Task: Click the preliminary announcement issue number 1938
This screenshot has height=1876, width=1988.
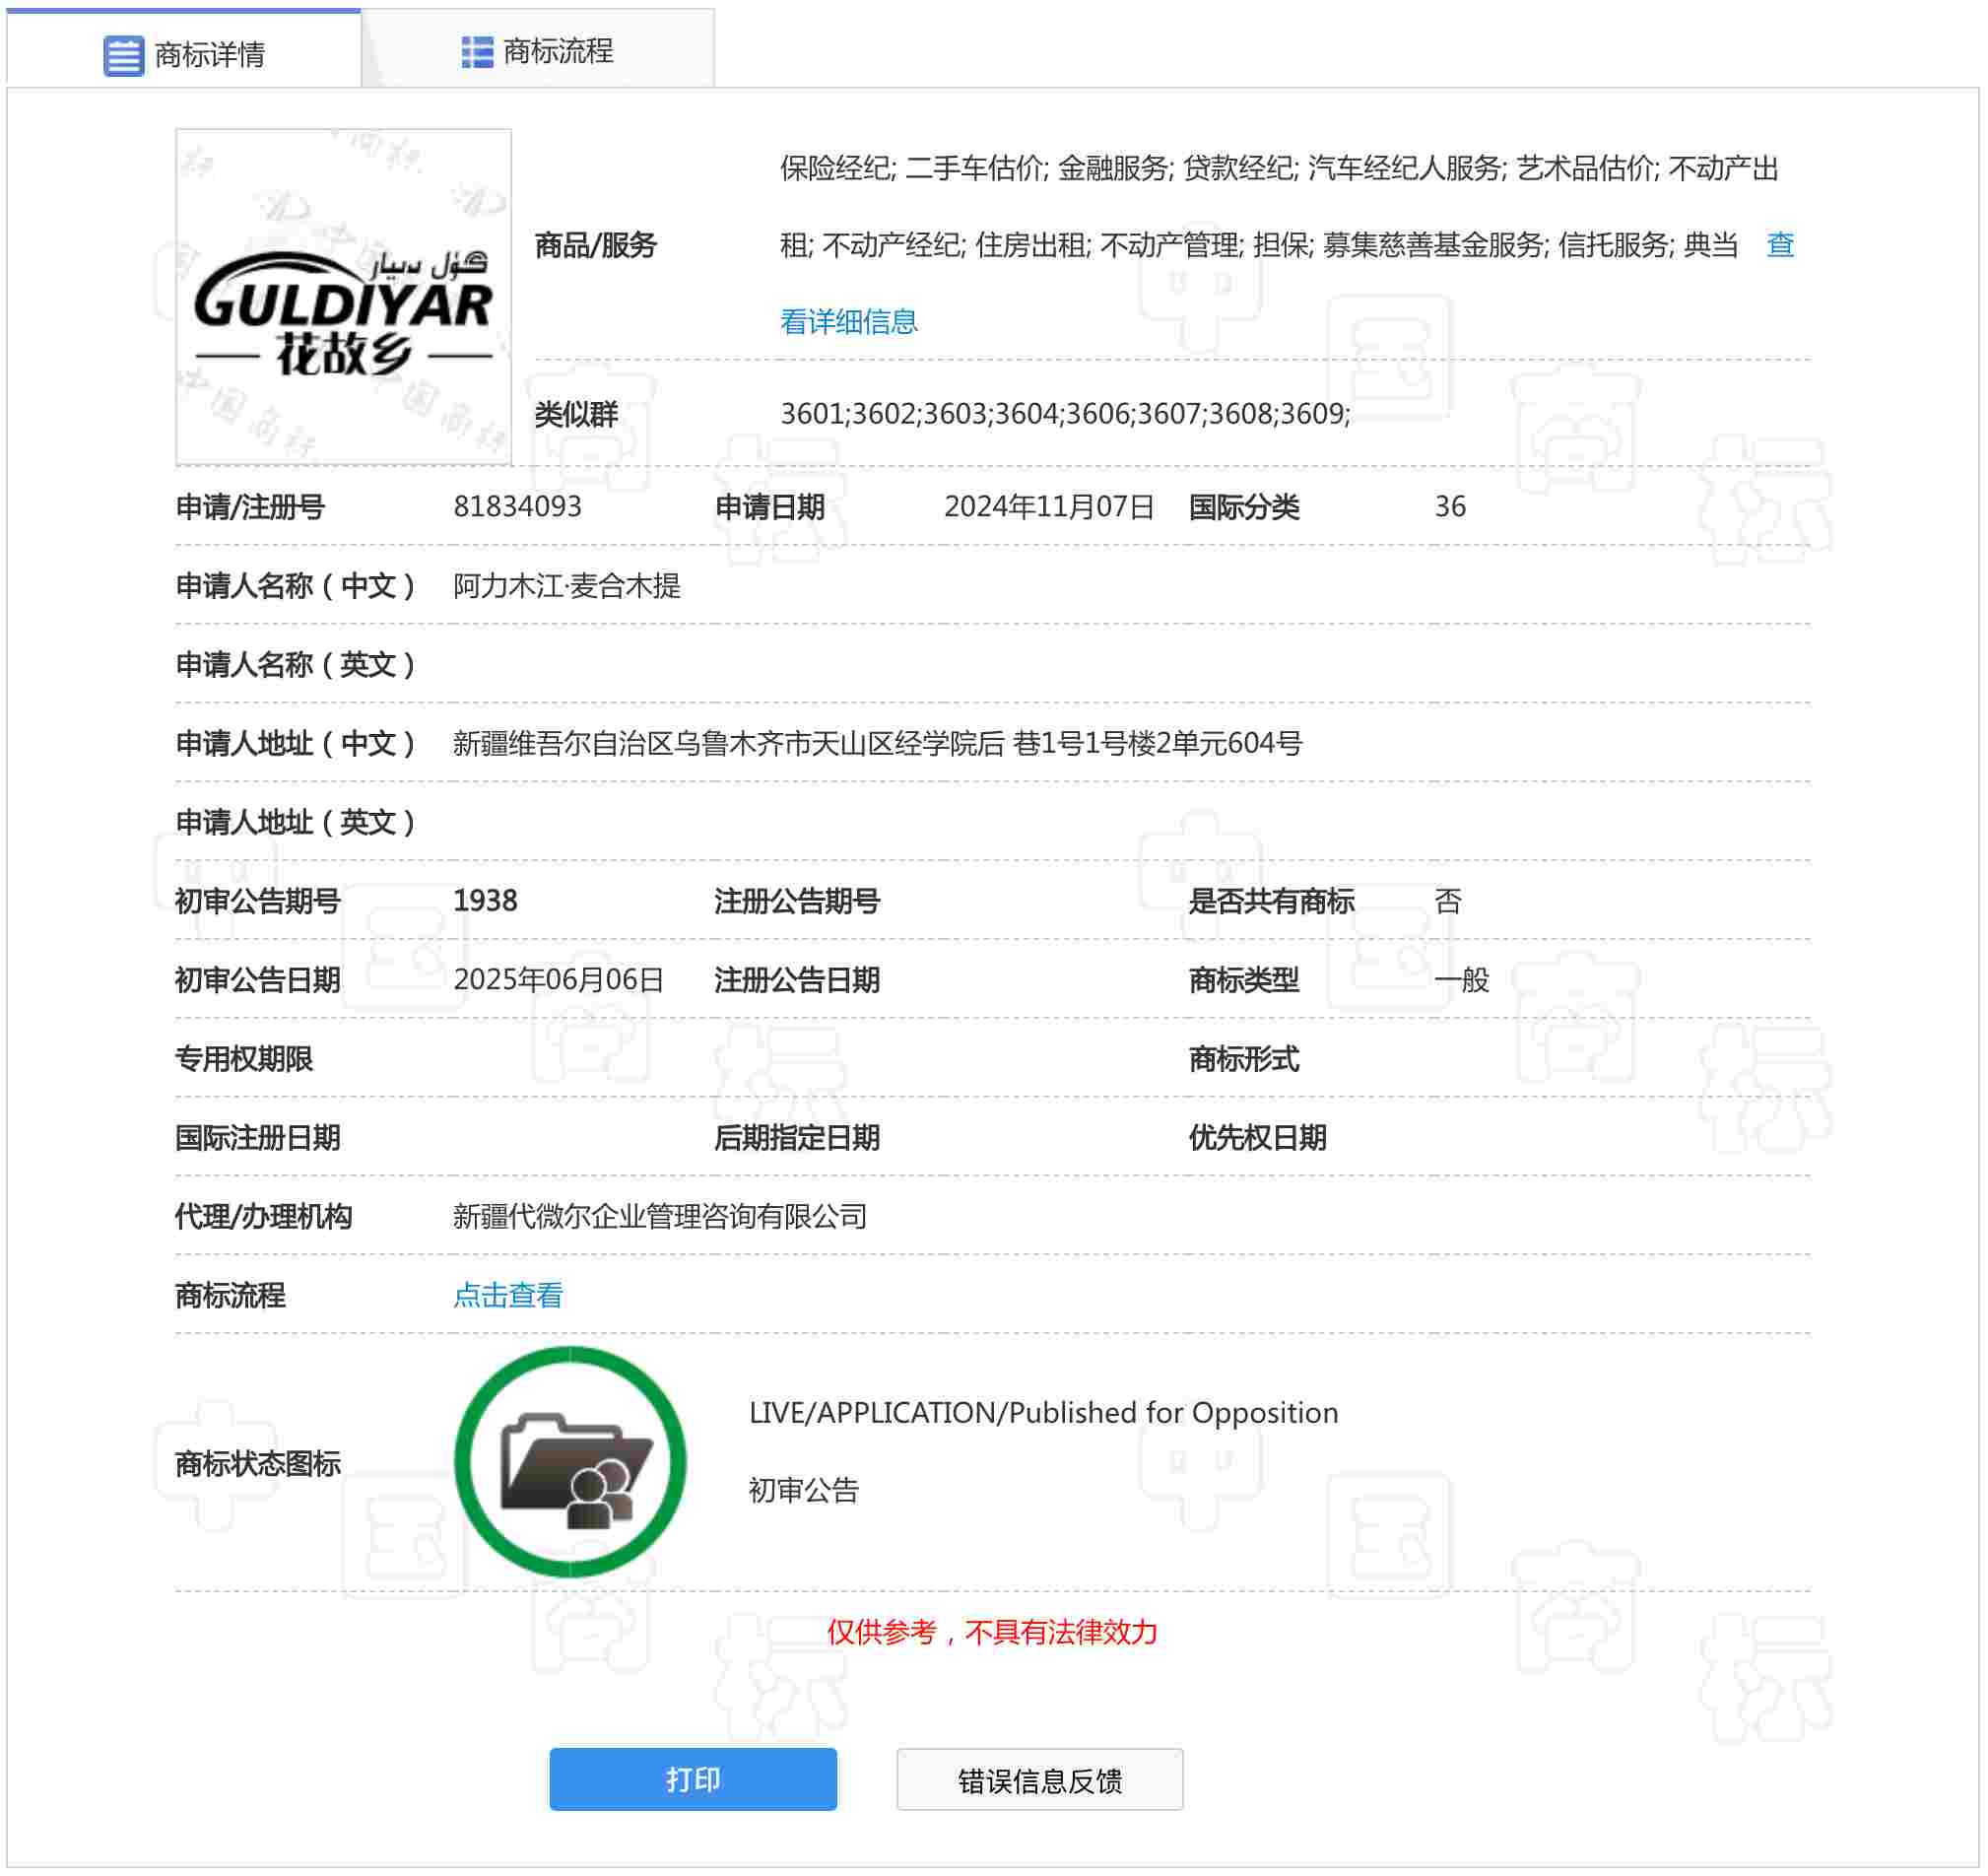Action: 485,901
